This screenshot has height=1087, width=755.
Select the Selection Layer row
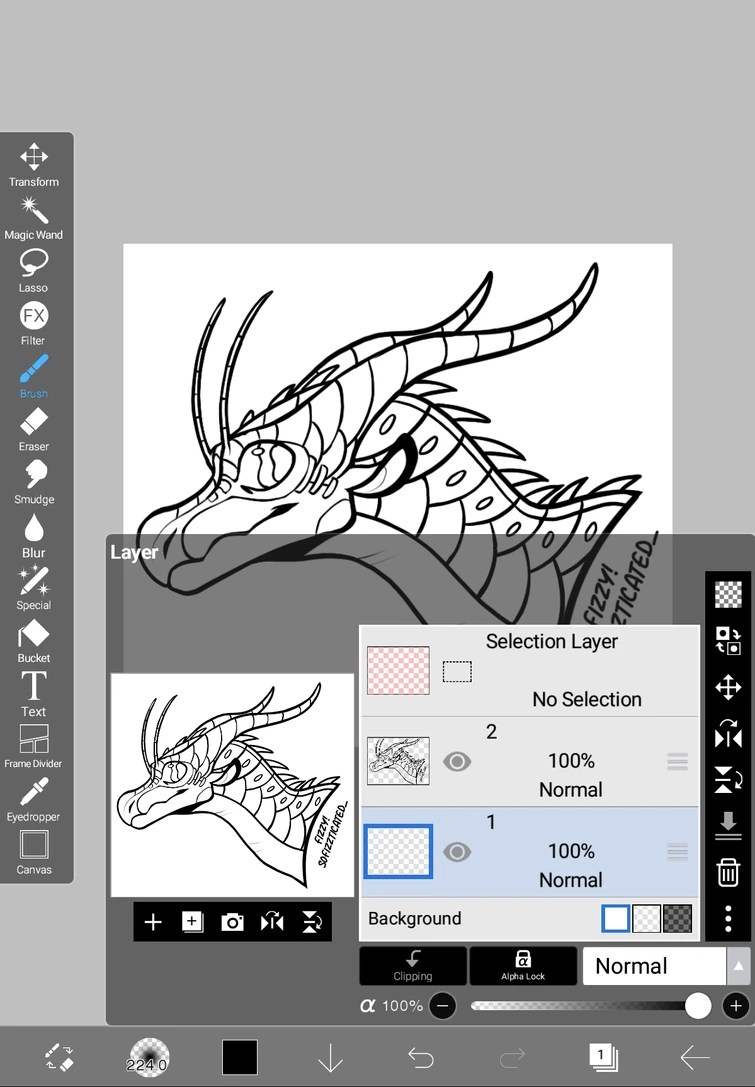530,671
